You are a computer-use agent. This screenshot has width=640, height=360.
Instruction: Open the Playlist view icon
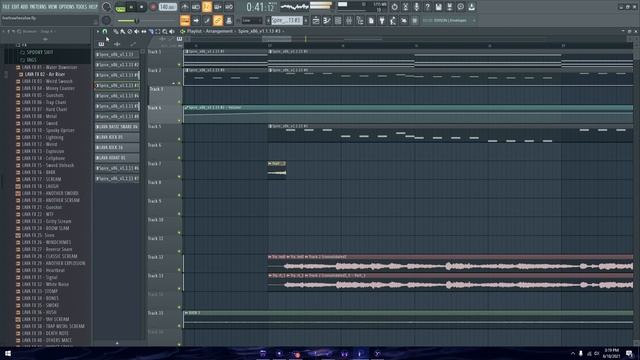point(316,20)
